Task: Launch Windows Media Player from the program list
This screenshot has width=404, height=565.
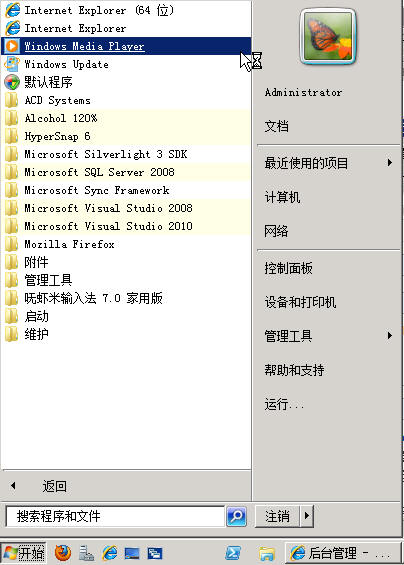Action: point(126,46)
